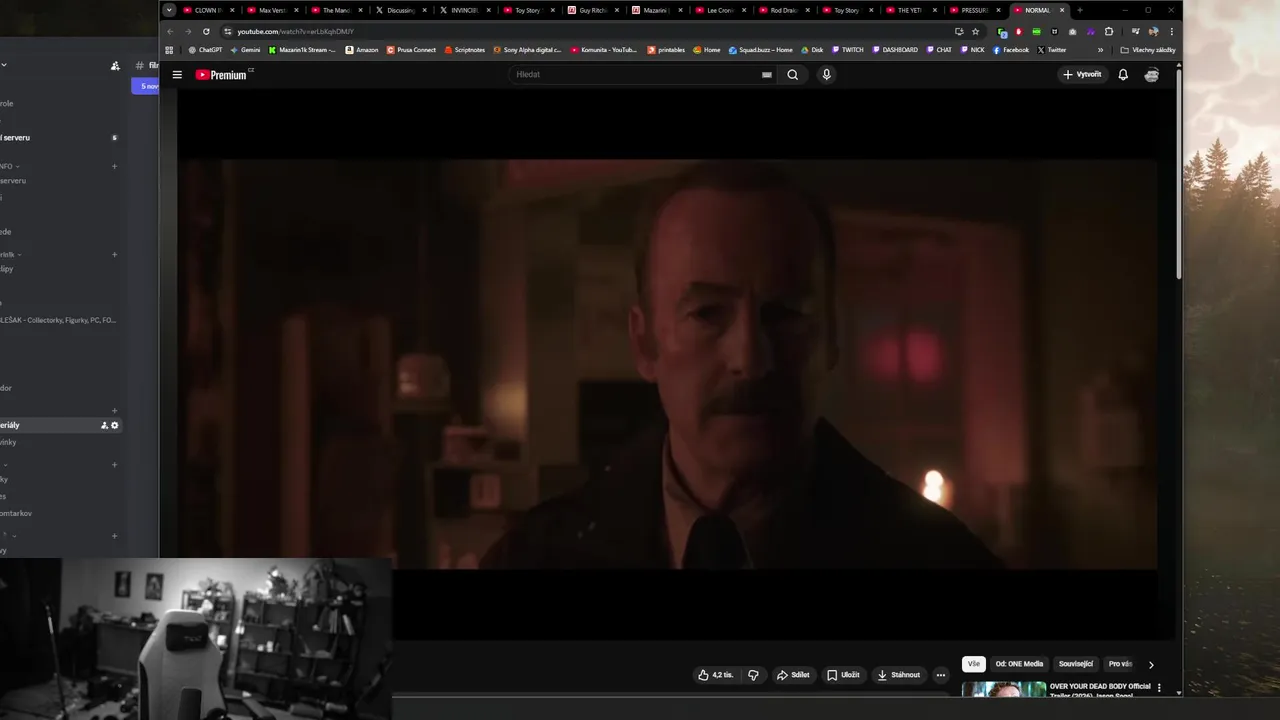Open Prusa Connect bookmark
Screen dimensions: 1280x720
[x=411, y=50]
